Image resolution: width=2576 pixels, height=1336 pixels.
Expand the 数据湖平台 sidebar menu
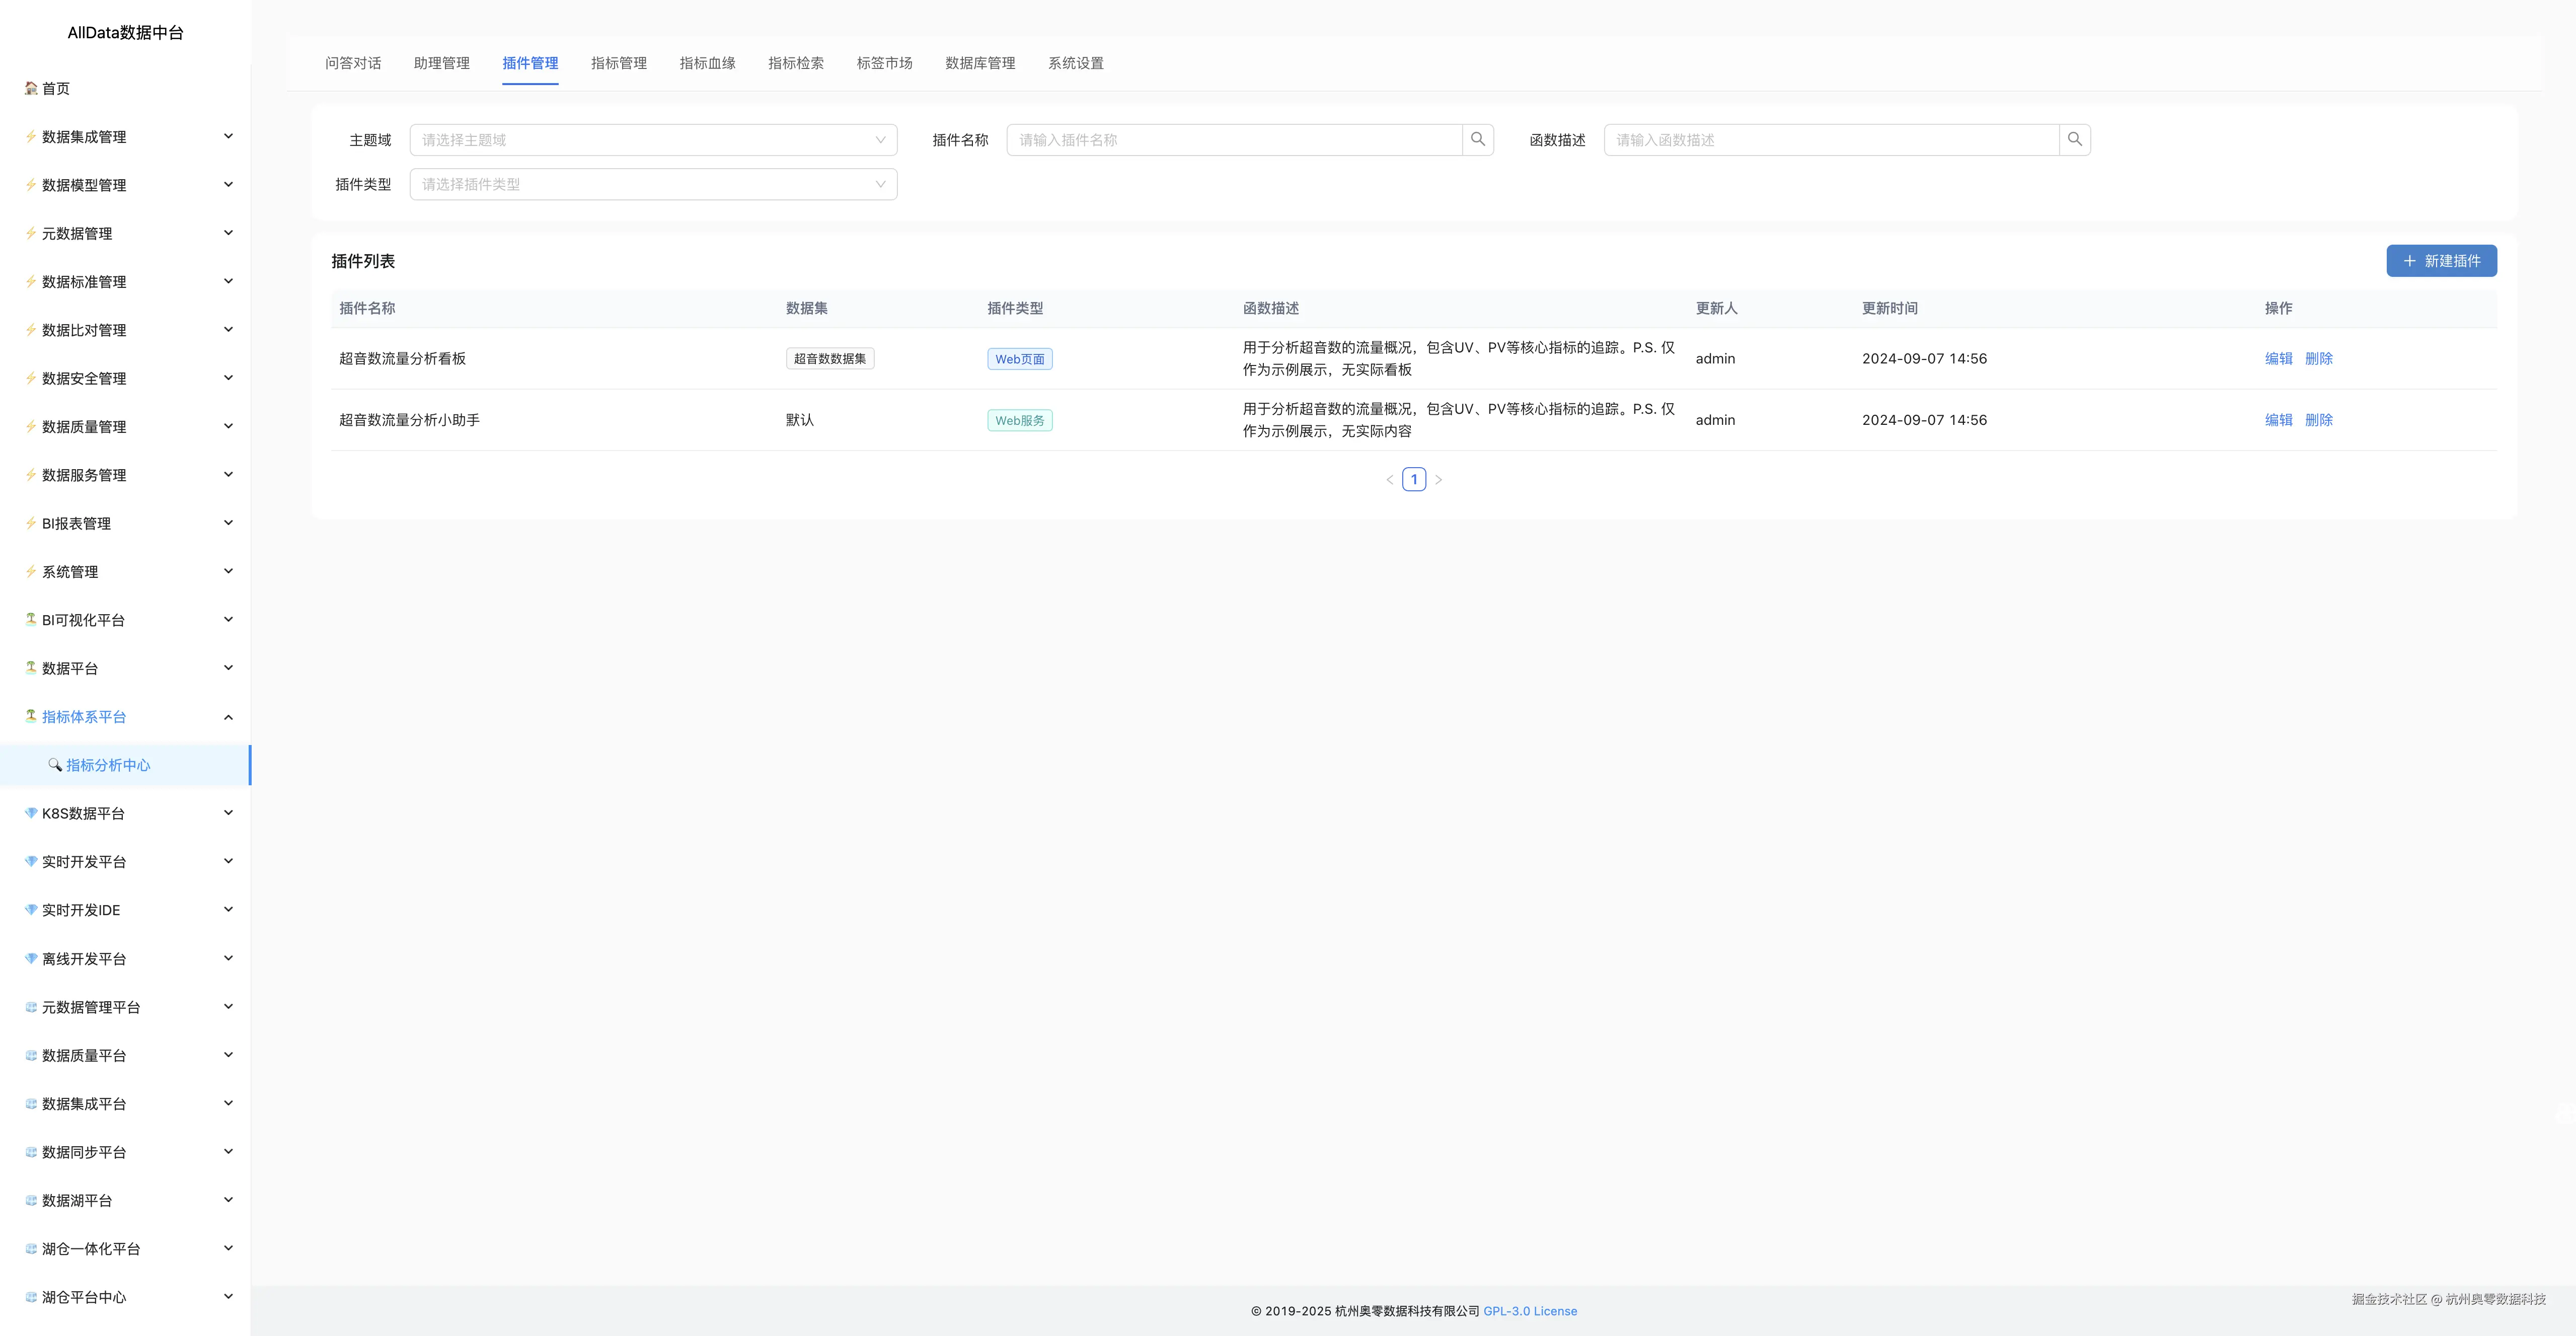228,1200
